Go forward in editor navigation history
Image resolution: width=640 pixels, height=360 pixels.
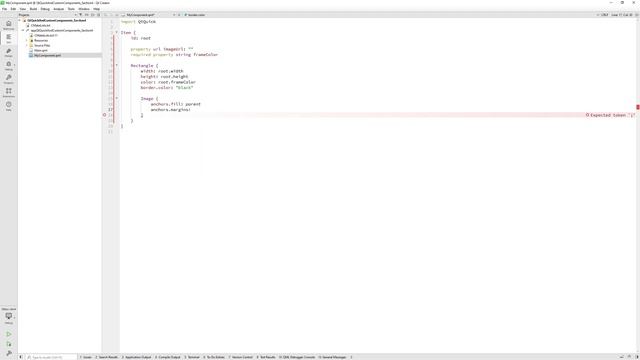[x=111, y=15]
